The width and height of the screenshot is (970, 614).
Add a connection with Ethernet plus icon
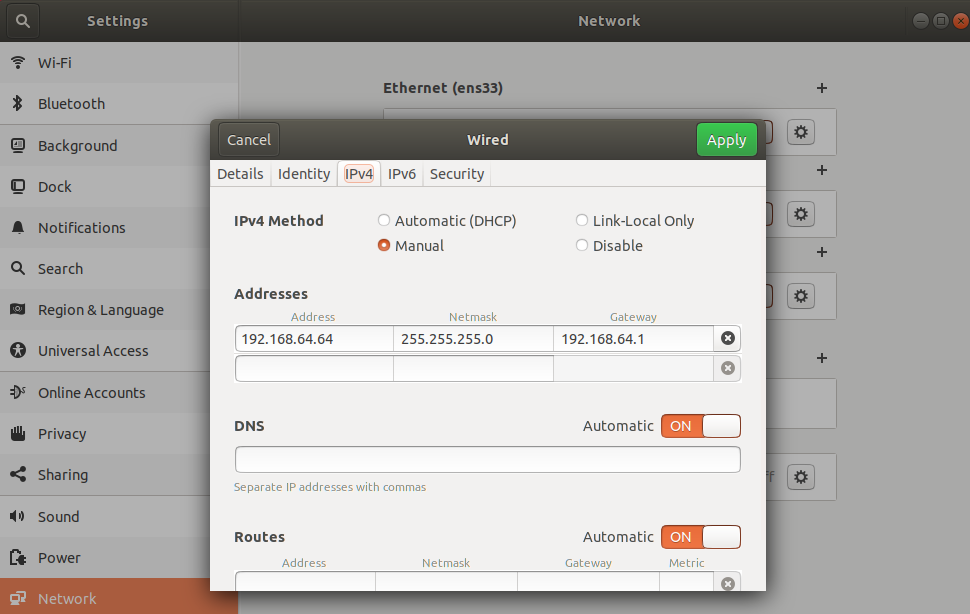822,88
